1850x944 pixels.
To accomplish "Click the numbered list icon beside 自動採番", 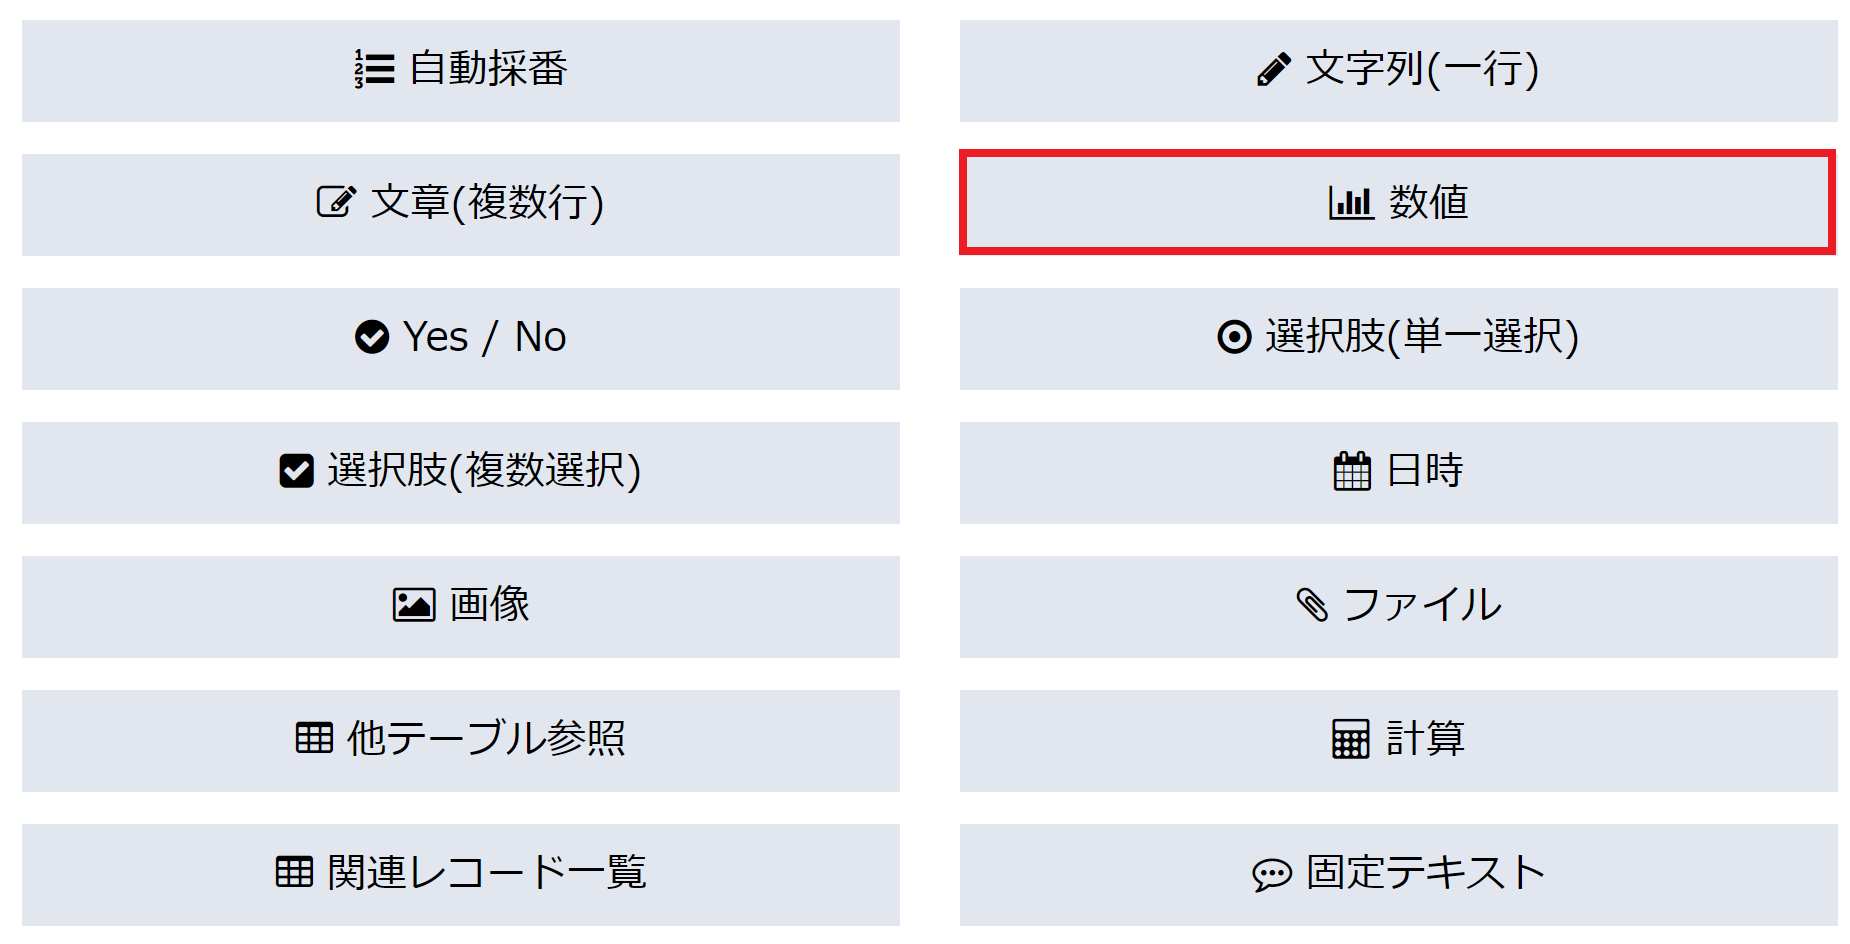I will tap(374, 70).
